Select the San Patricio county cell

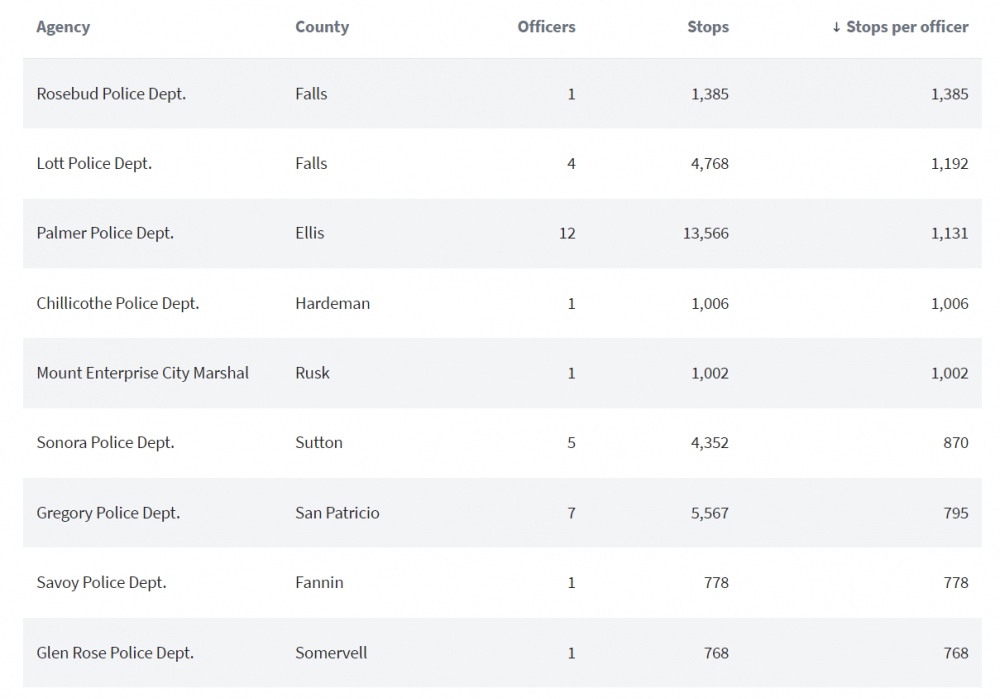(337, 513)
